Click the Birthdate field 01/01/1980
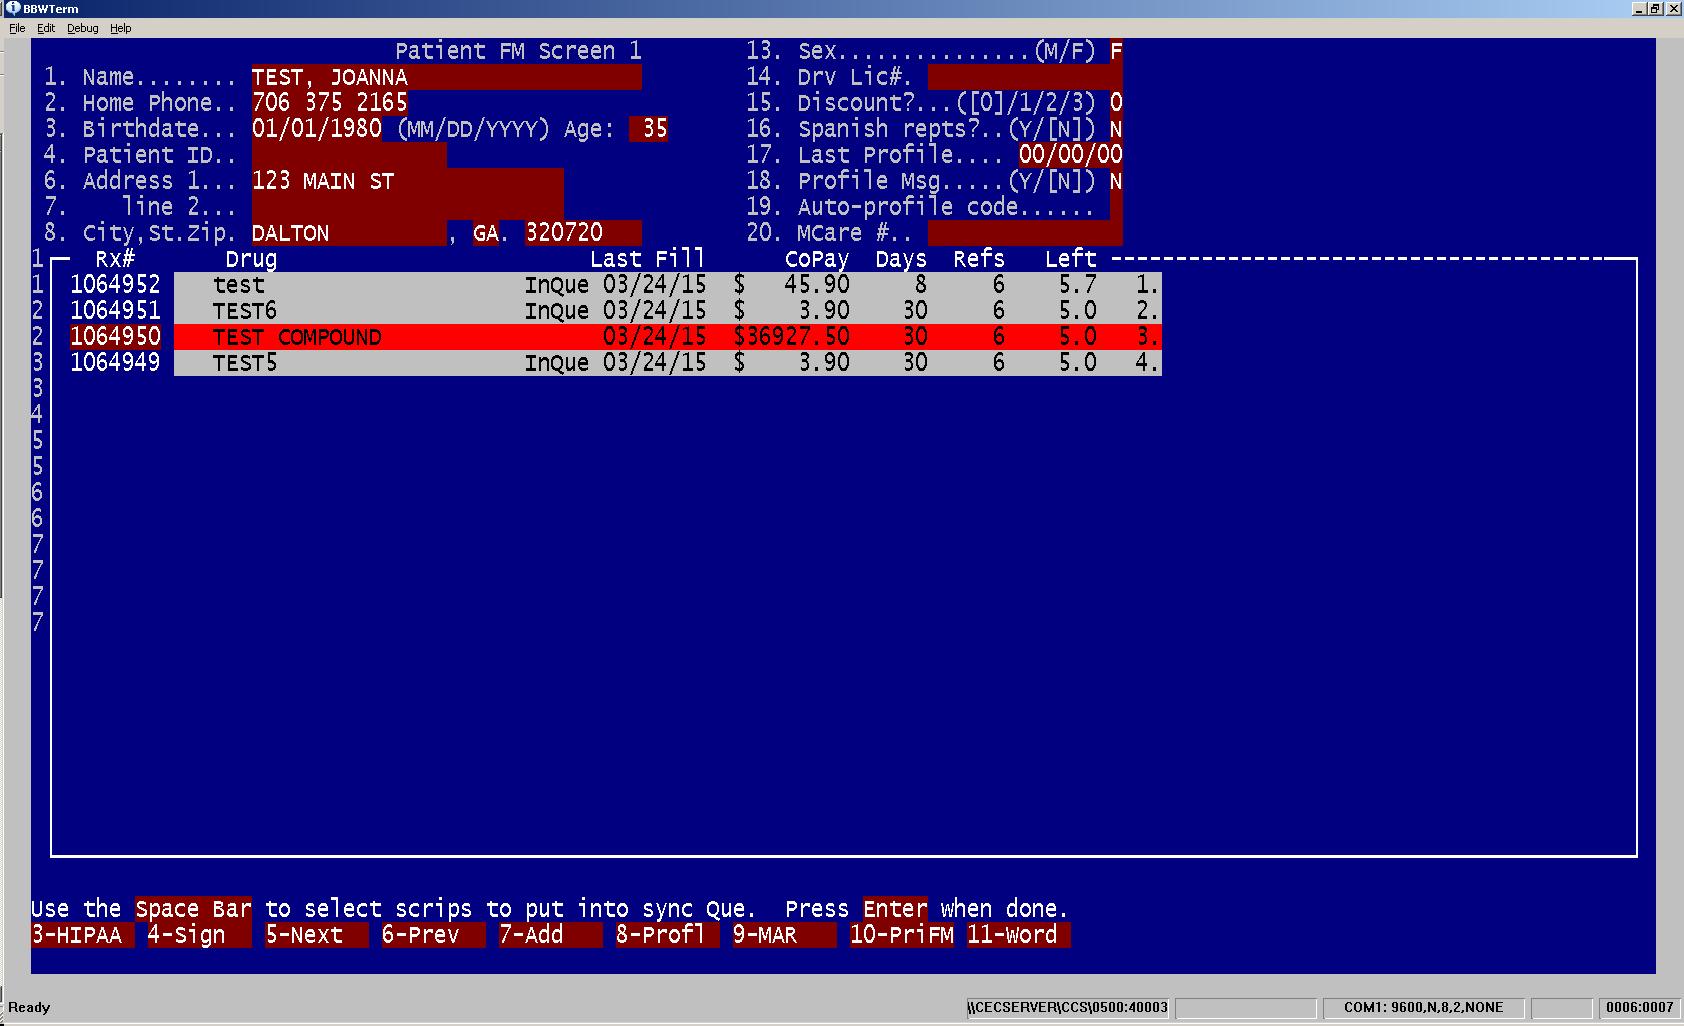This screenshot has height=1026, width=1684. [317, 129]
